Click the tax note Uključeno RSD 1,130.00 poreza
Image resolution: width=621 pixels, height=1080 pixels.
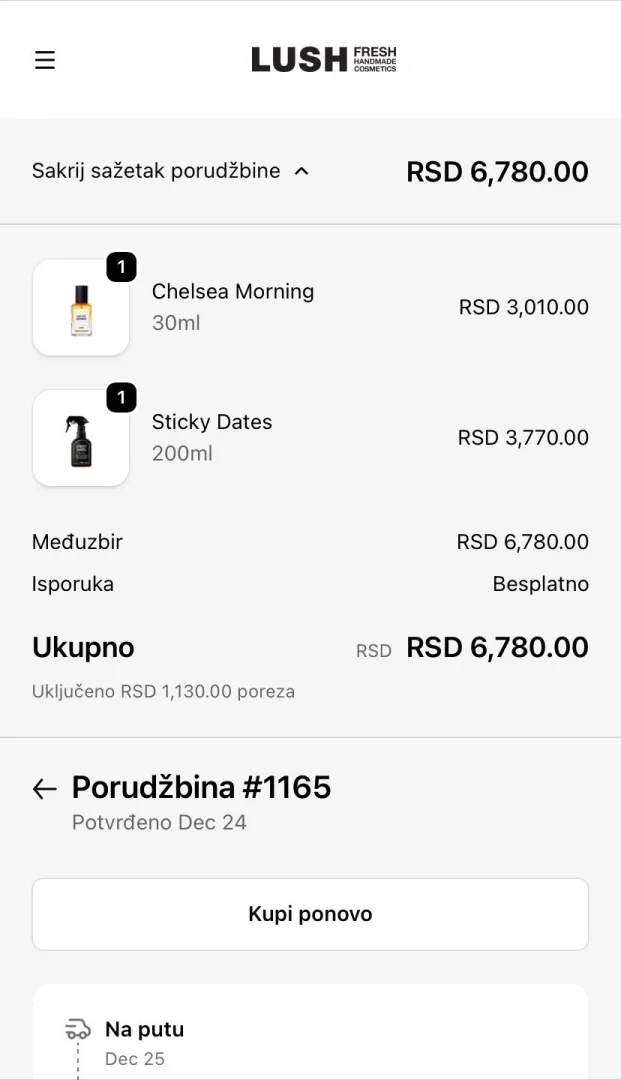point(161,691)
